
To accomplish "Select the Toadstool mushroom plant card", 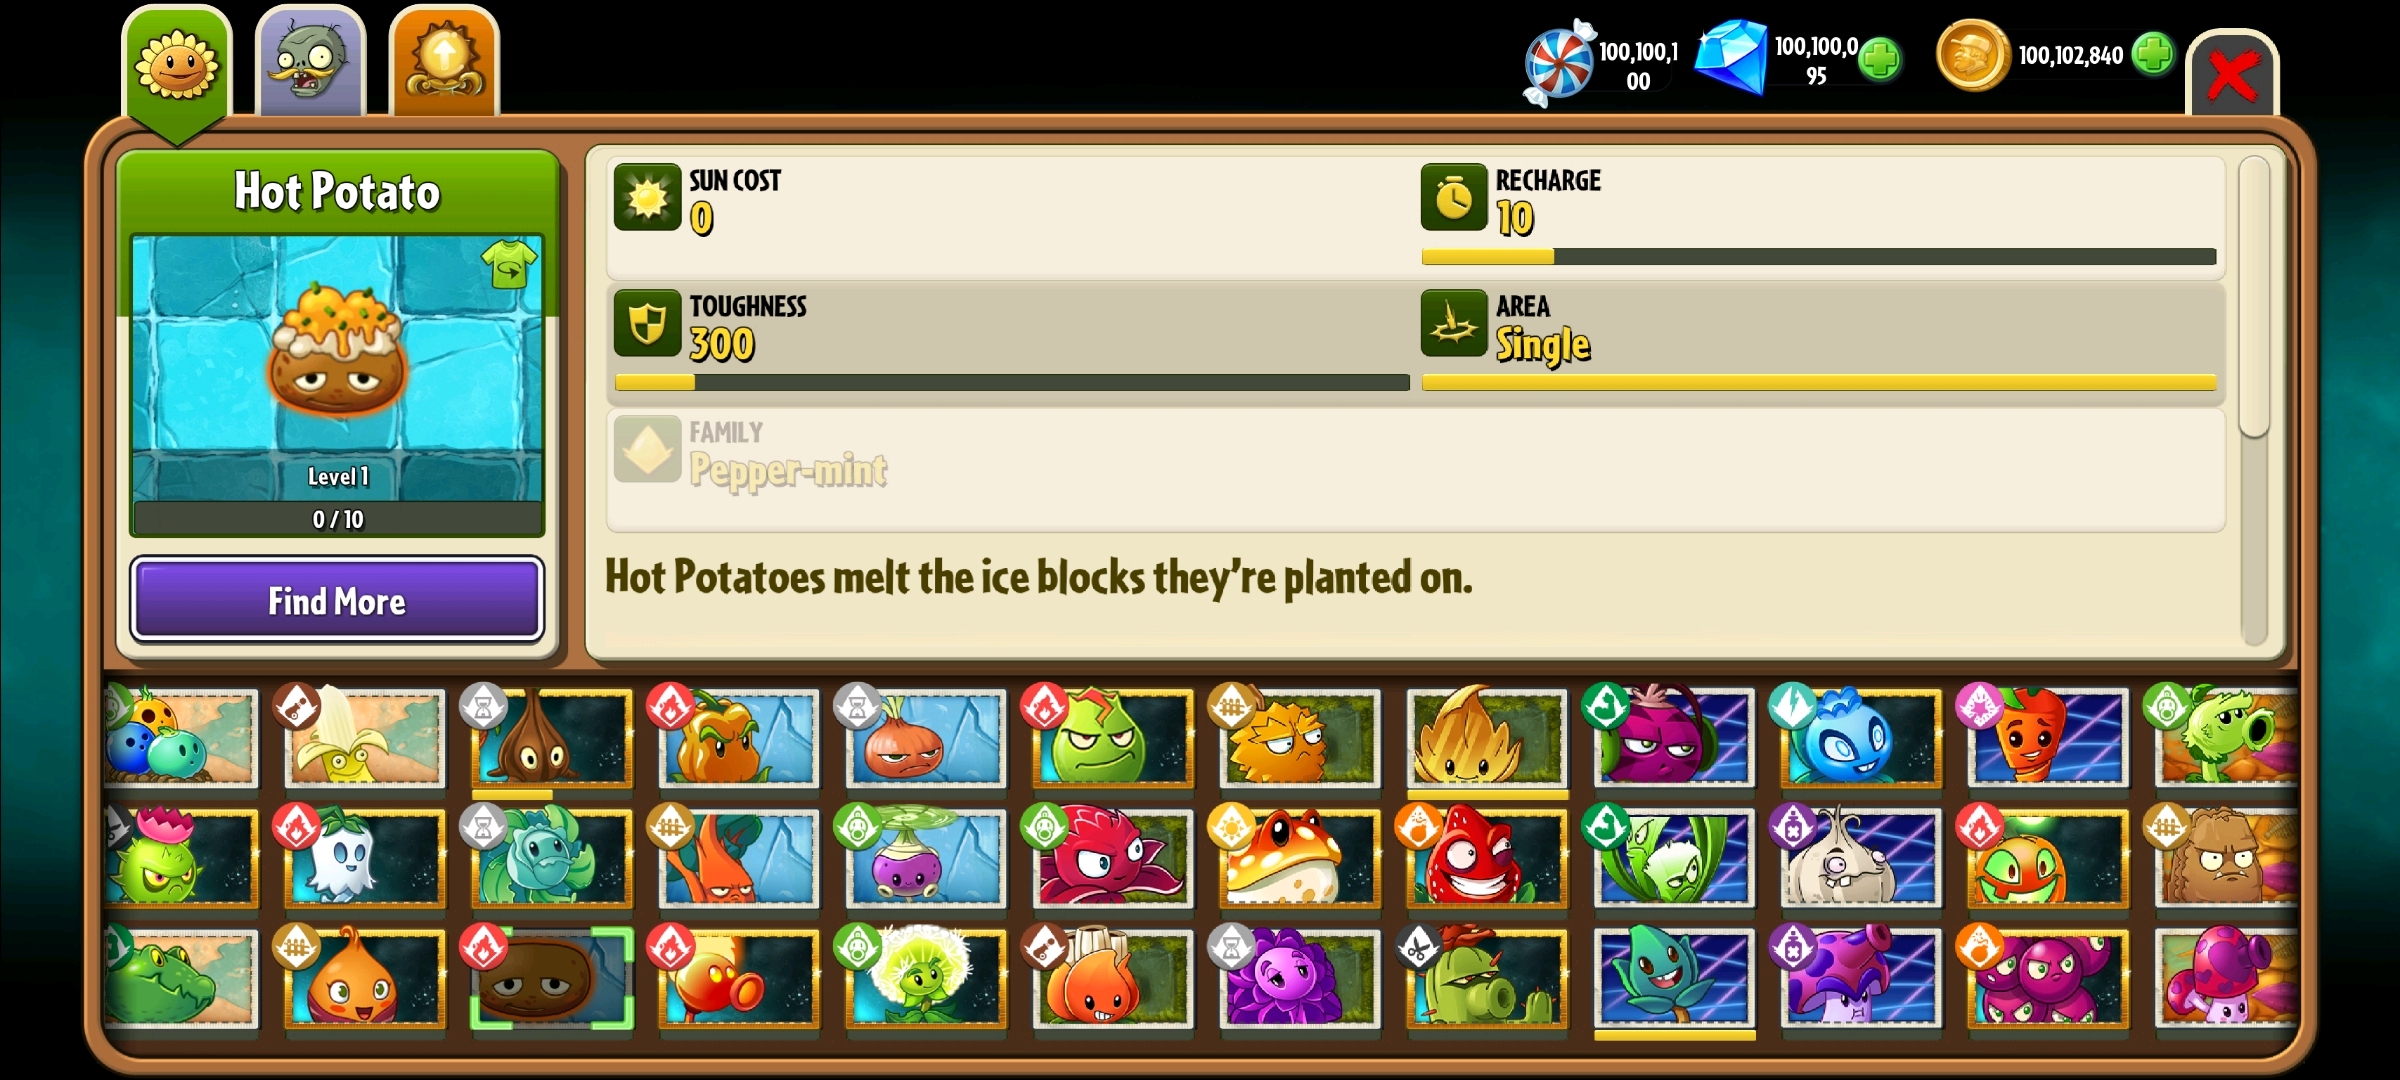I will pyautogui.click(x=1300, y=858).
